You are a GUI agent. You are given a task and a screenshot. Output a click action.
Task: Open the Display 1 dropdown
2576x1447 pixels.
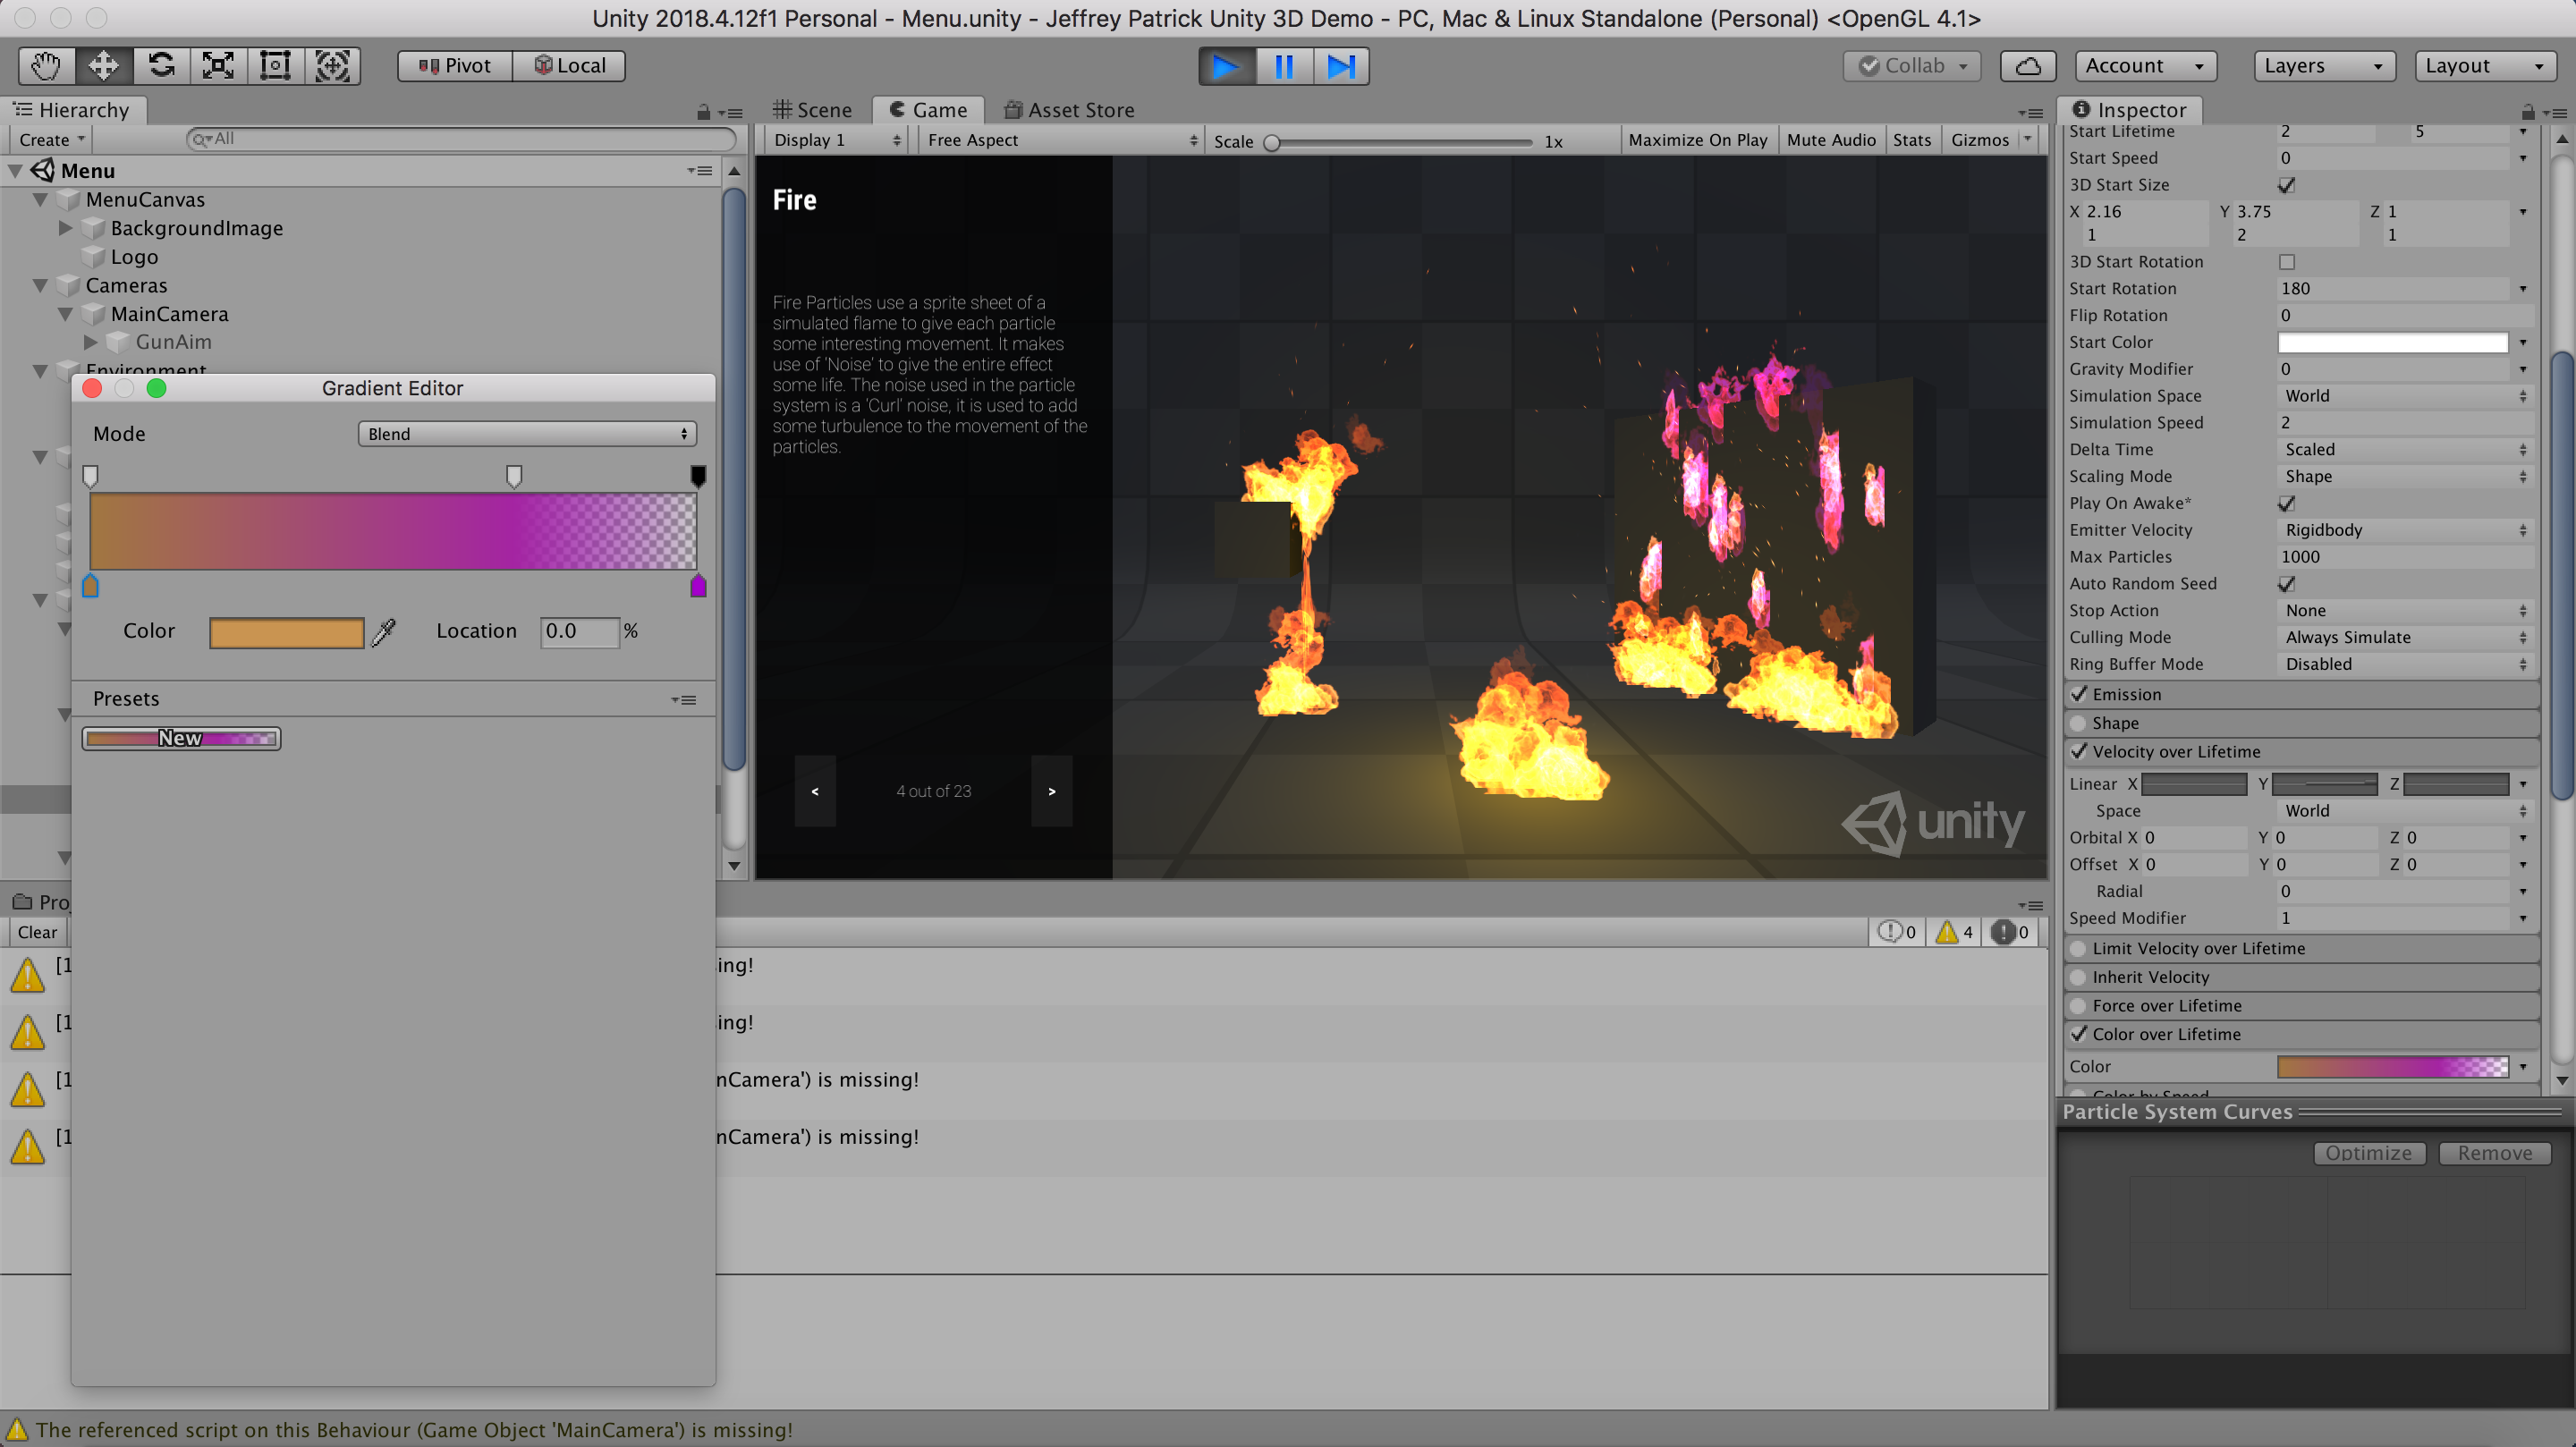836,140
